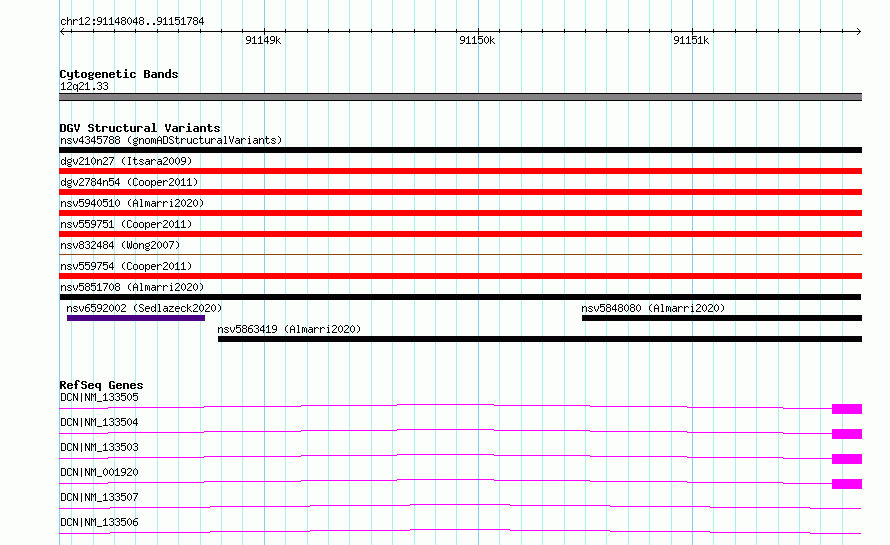Click the magenta exon block of DCN|NM_001920

pyautogui.click(x=847, y=484)
